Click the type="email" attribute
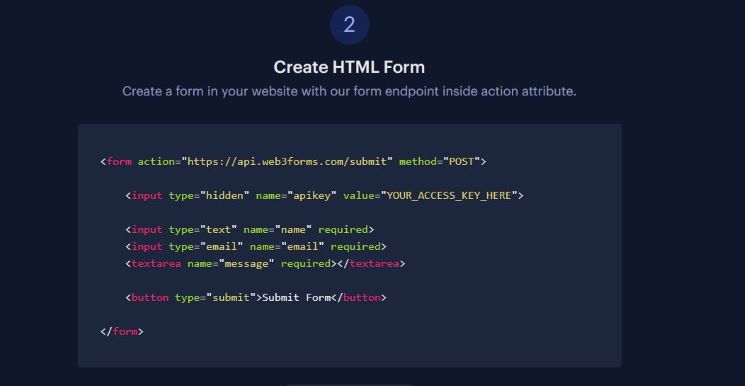The height and width of the screenshot is (386, 745). click(x=206, y=247)
